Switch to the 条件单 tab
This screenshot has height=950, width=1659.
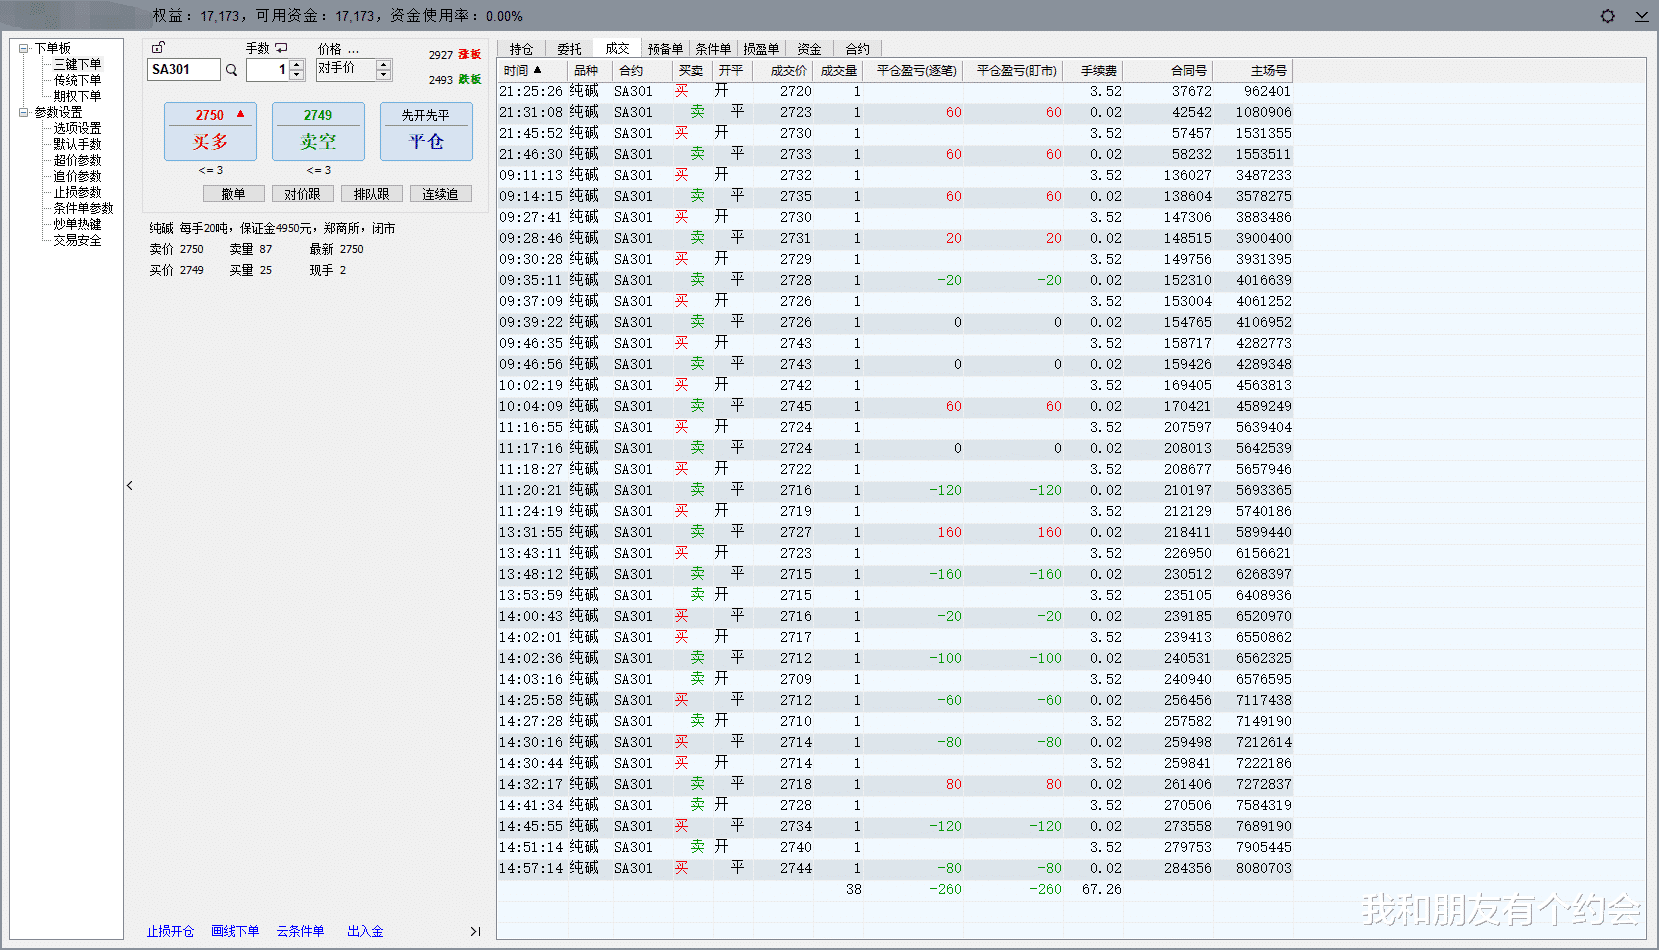pos(713,49)
